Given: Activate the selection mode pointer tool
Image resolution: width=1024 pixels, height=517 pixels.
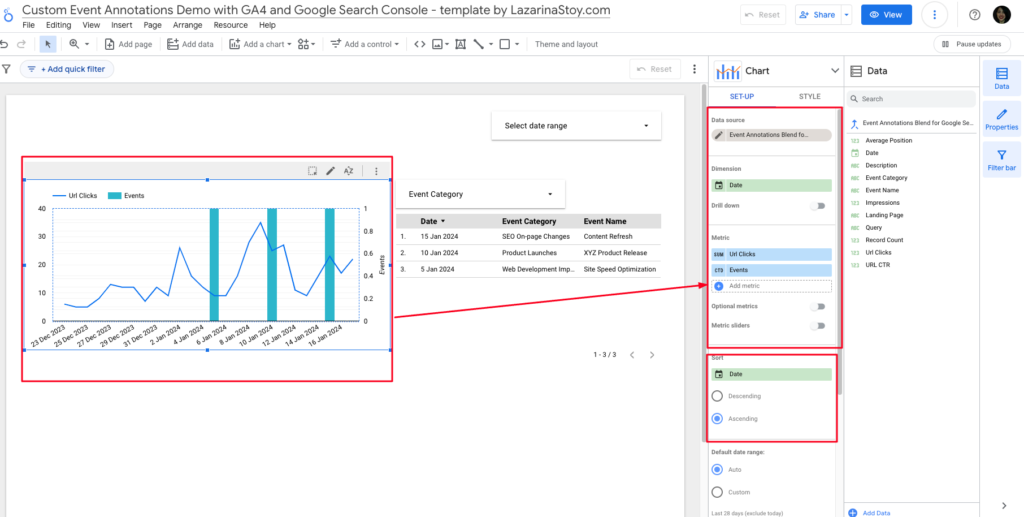Looking at the screenshot, I should pyautogui.click(x=48, y=44).
